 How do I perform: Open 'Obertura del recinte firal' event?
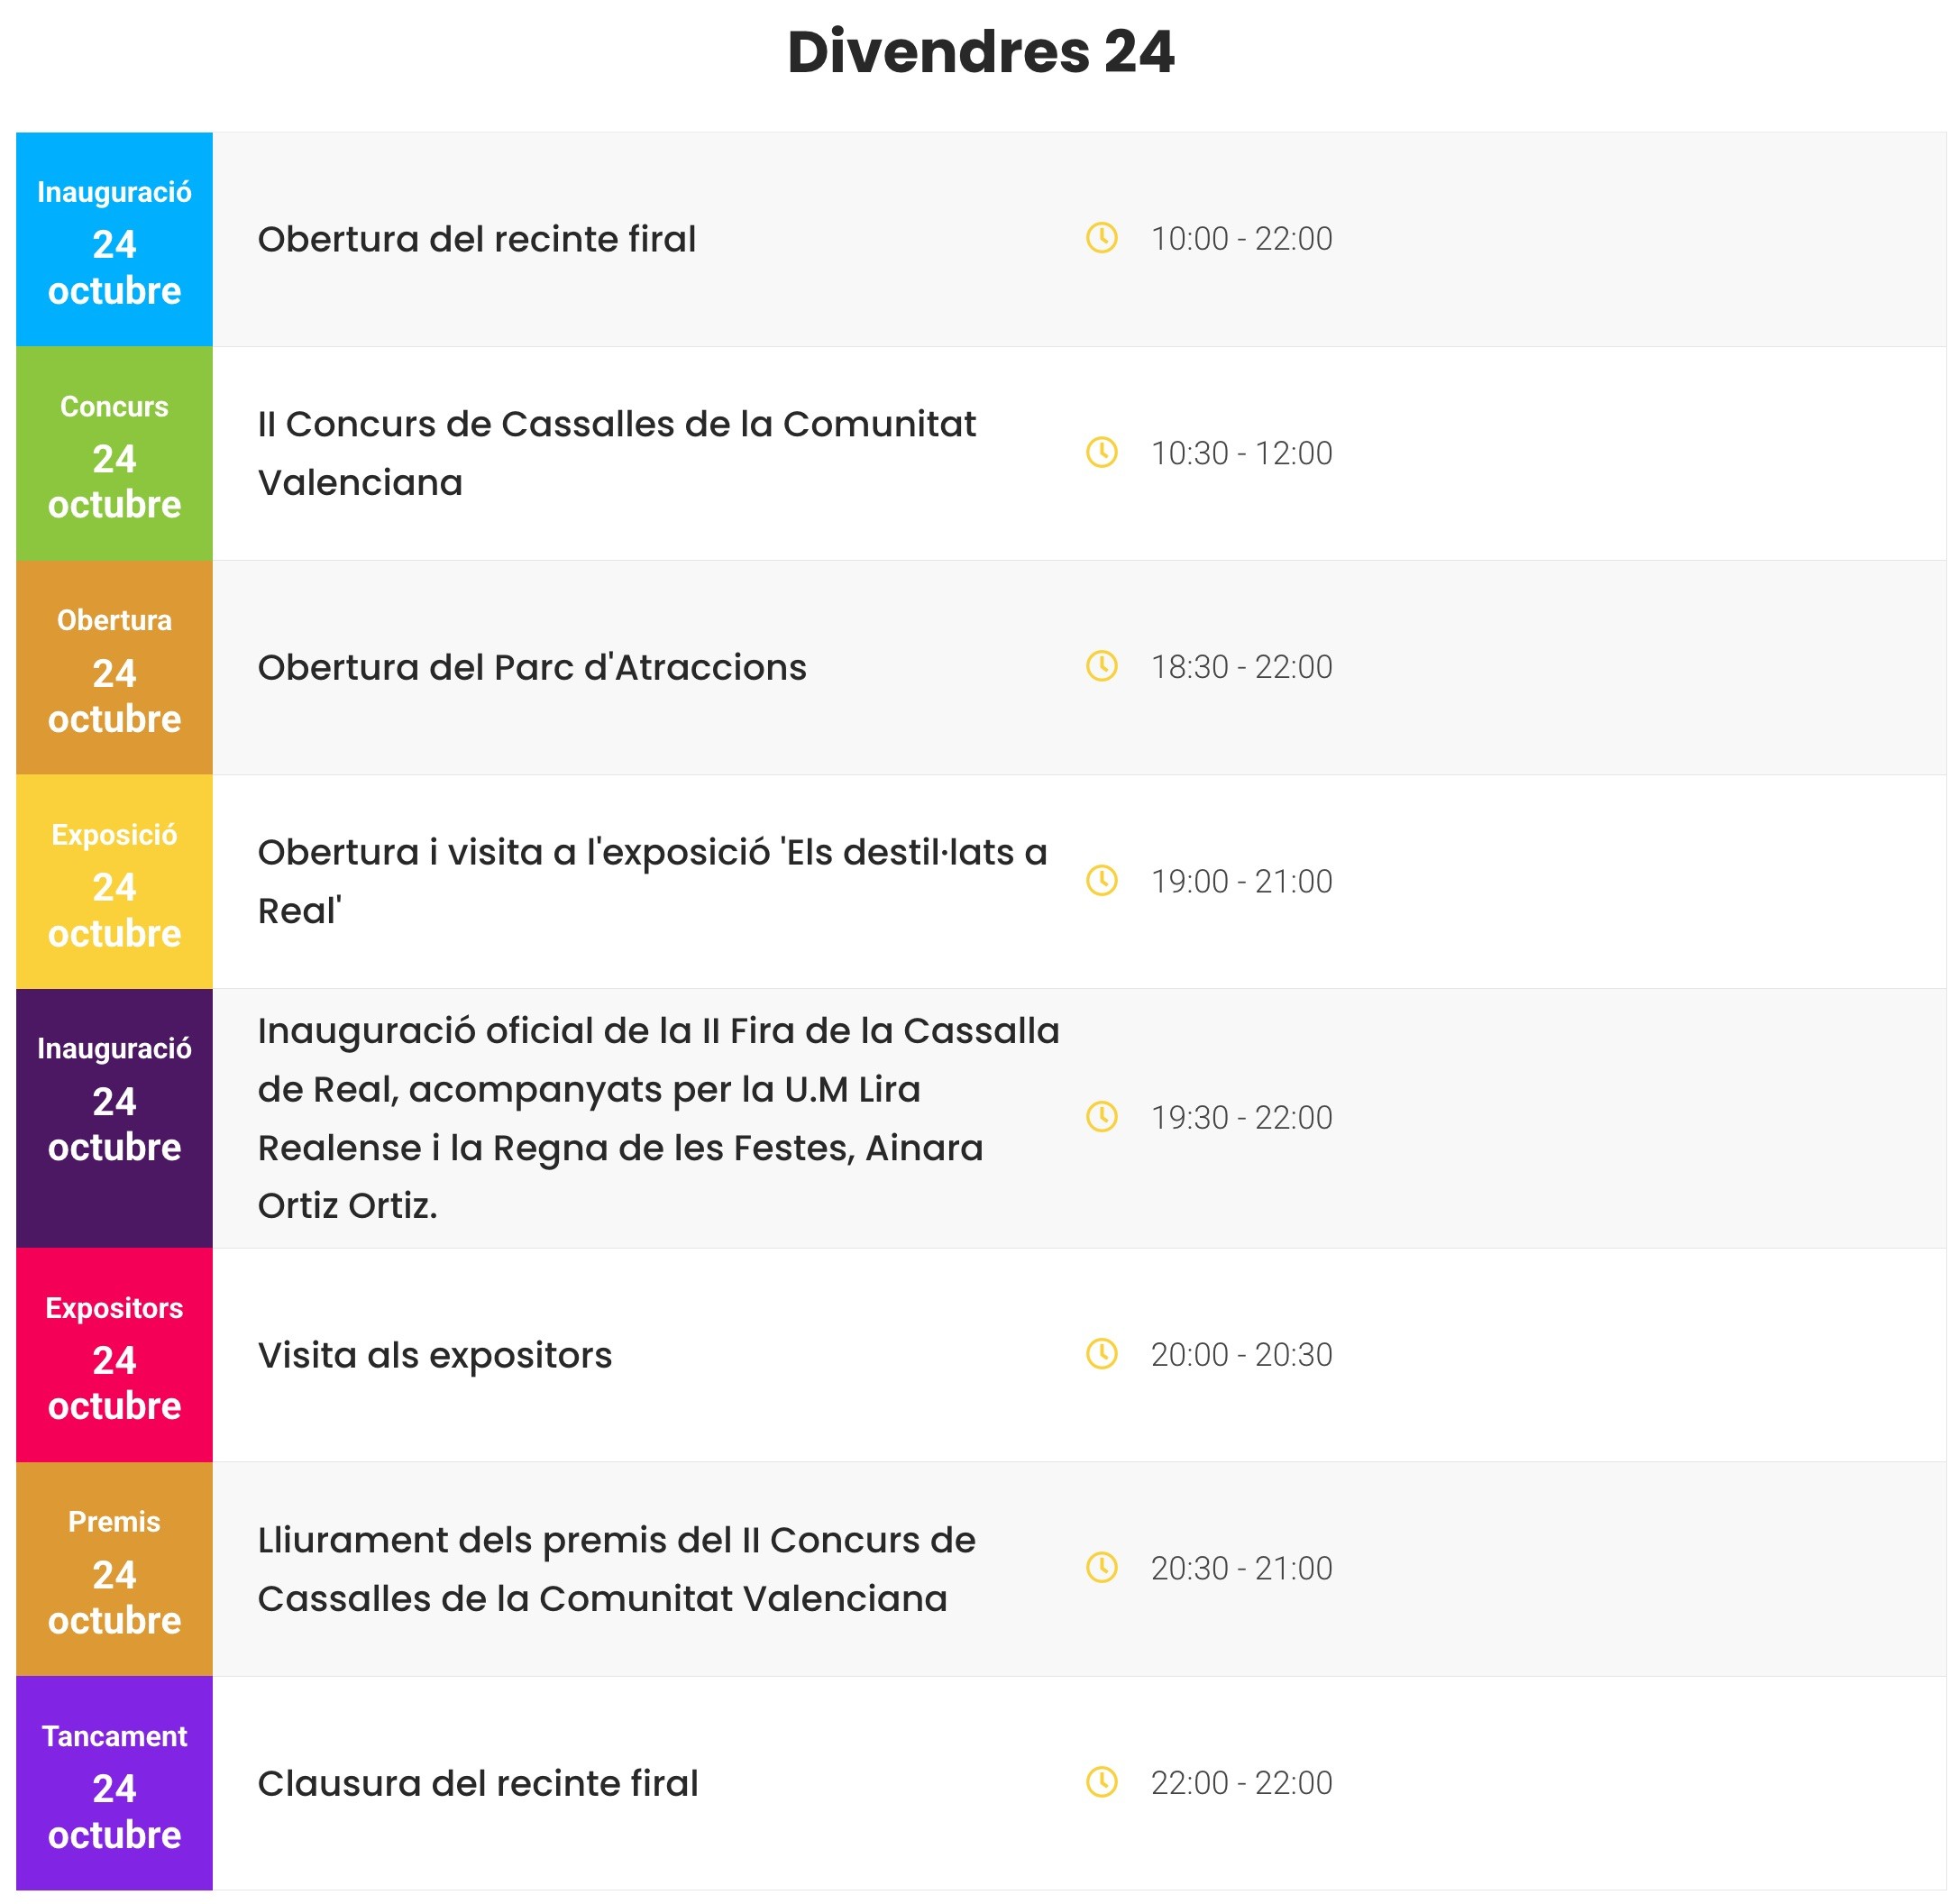pos(476,239)
